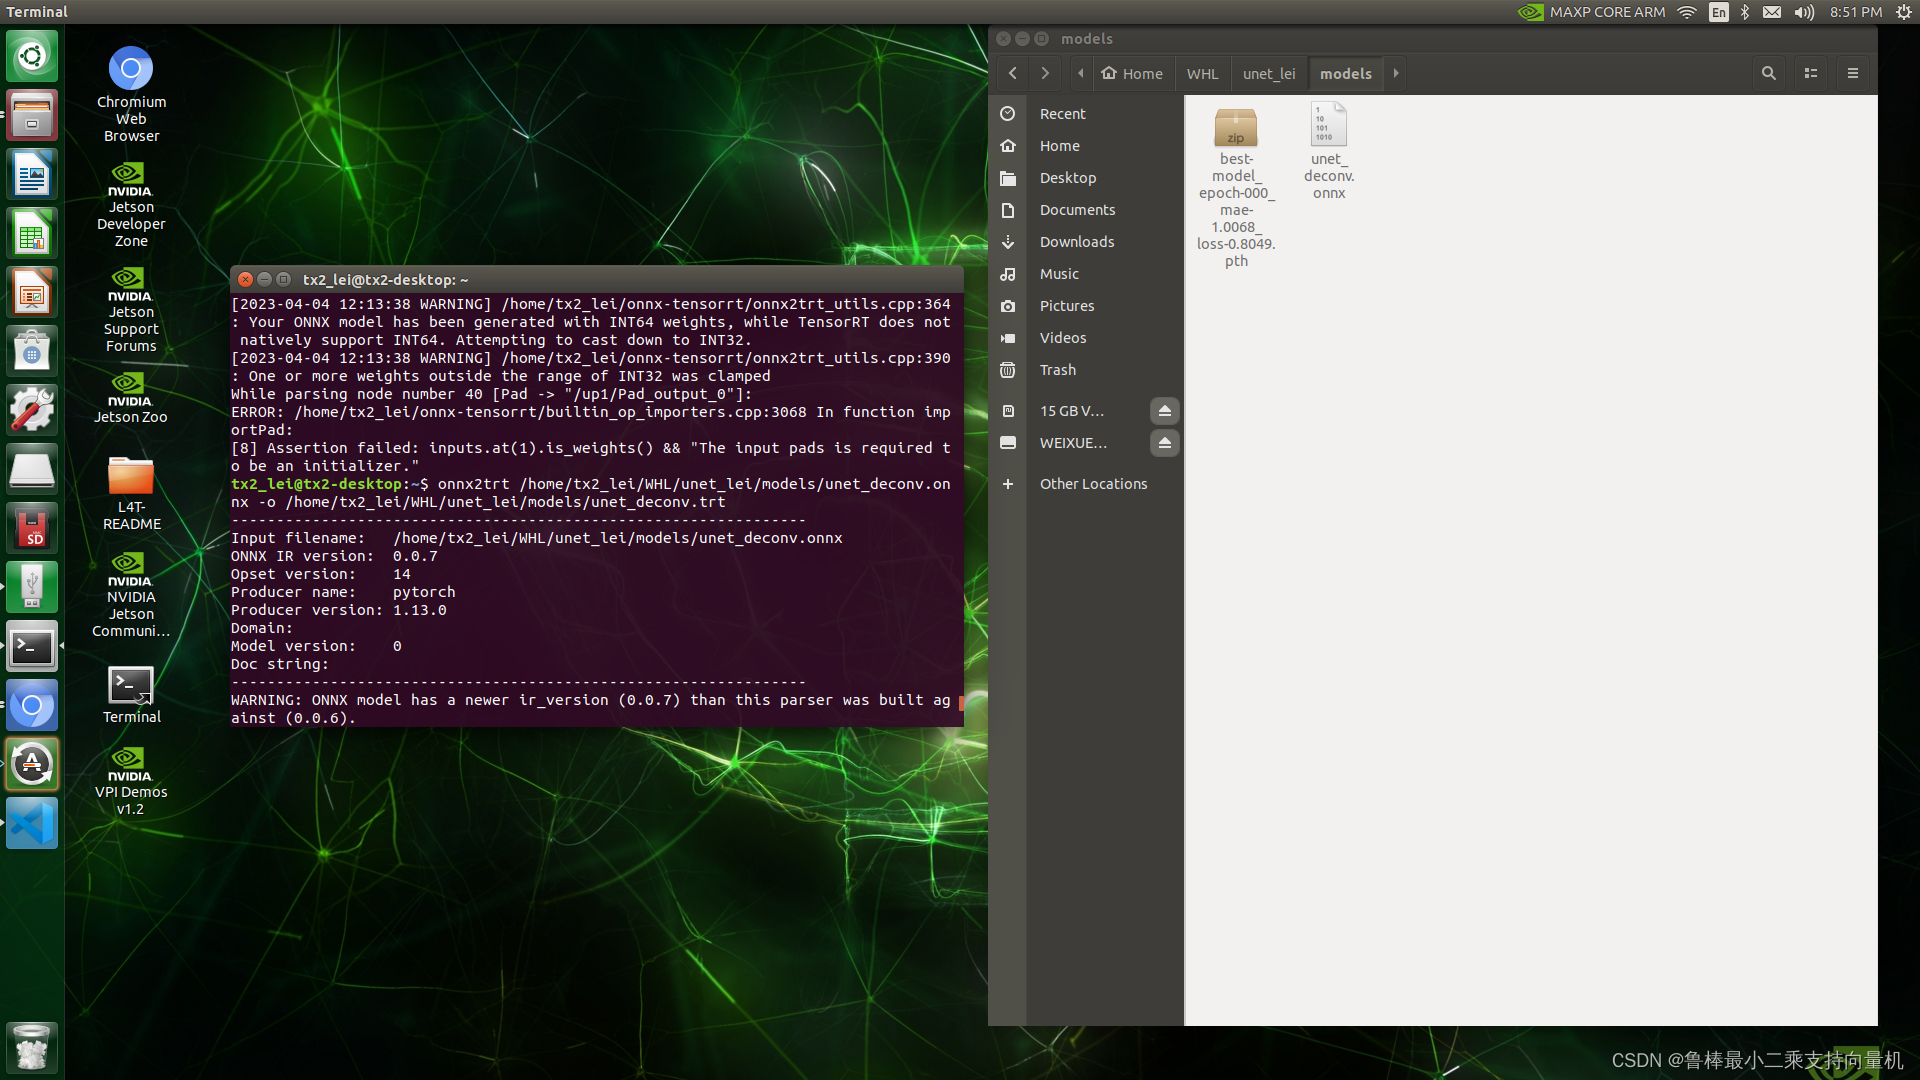Open Visual Studio Code from the dock

pos(32,824)
